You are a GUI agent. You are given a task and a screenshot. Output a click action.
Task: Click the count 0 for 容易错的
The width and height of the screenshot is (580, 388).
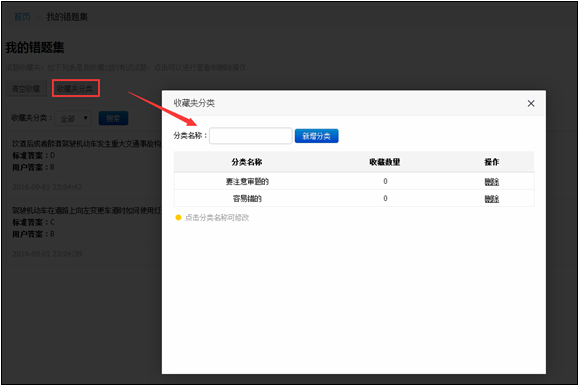click(x=385, y=199)
